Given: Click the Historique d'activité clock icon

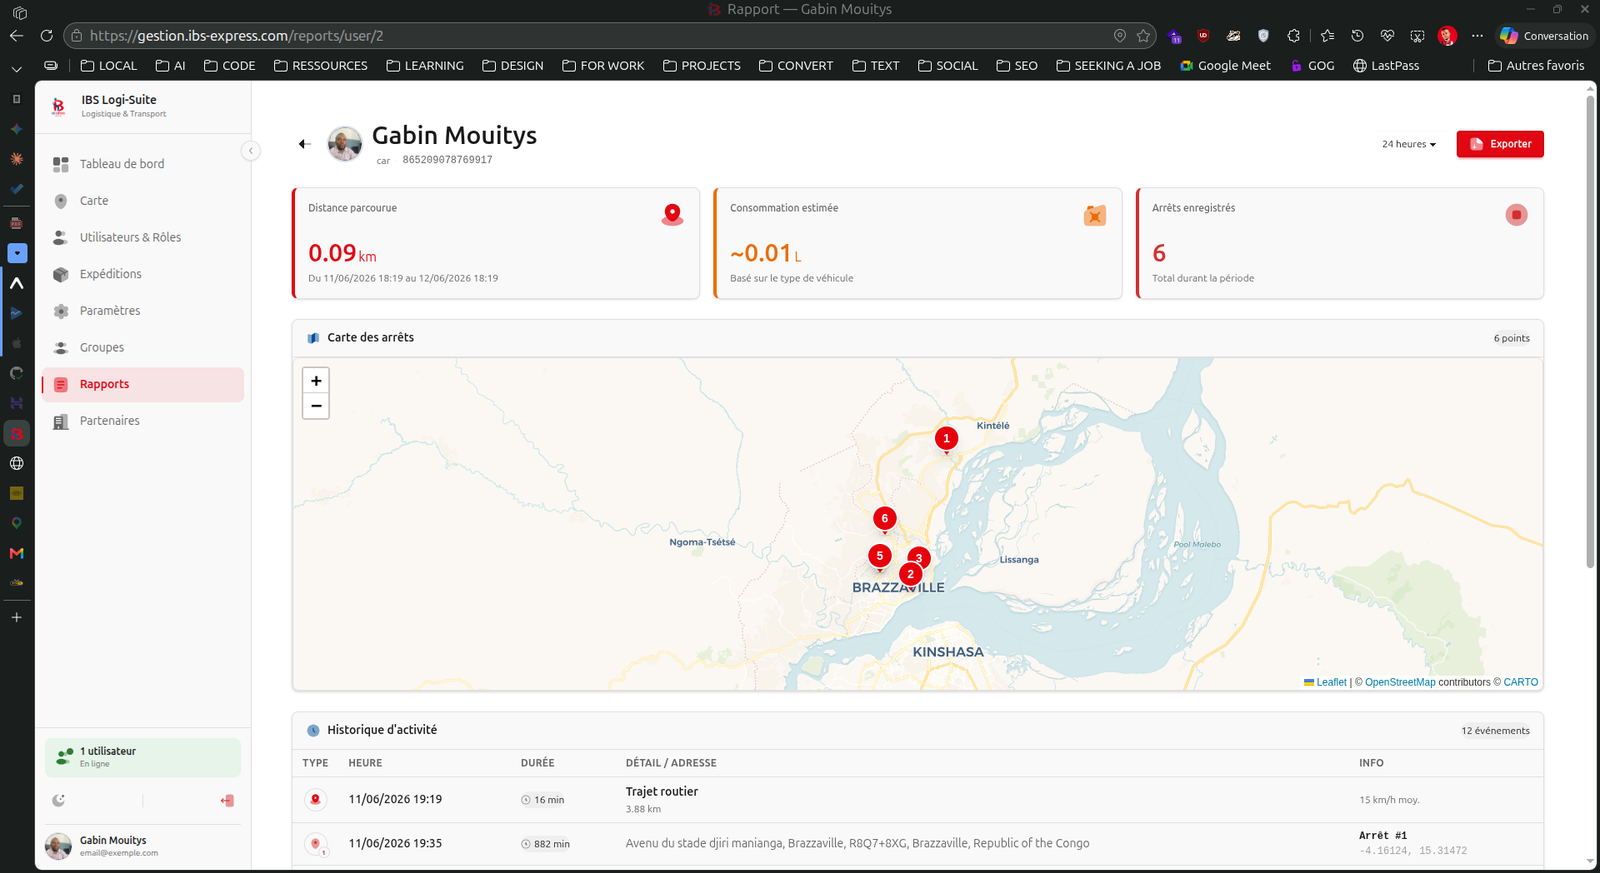Looking at the screenshot, I should click(313, 731).
